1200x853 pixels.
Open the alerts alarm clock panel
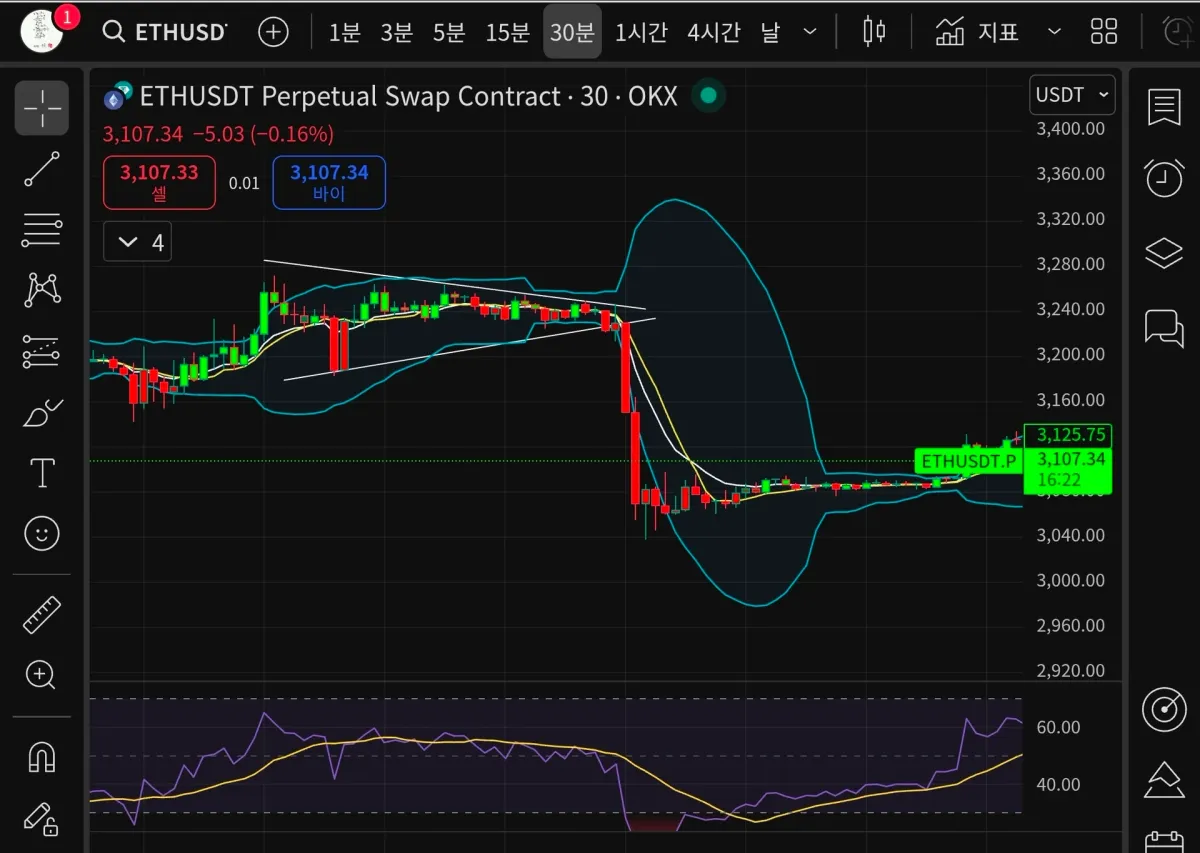(x=1164, y=179)
